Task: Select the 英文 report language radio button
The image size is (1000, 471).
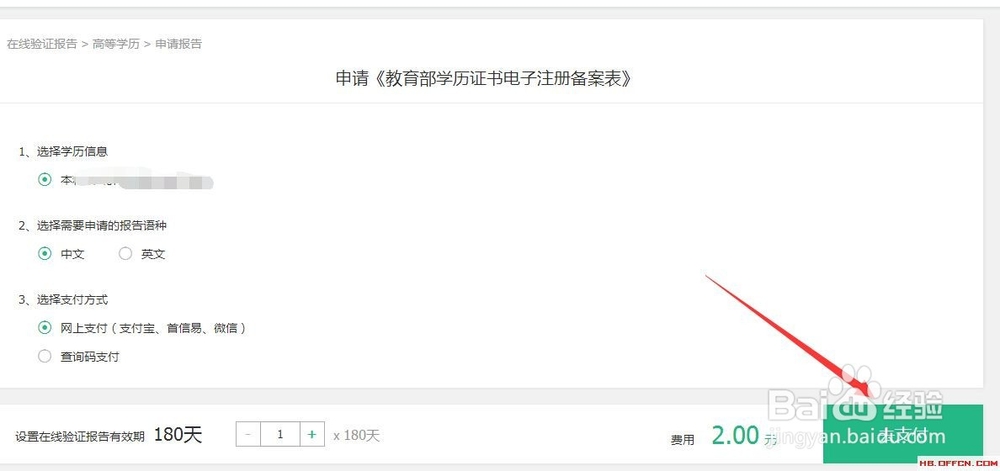Action: 125,254
